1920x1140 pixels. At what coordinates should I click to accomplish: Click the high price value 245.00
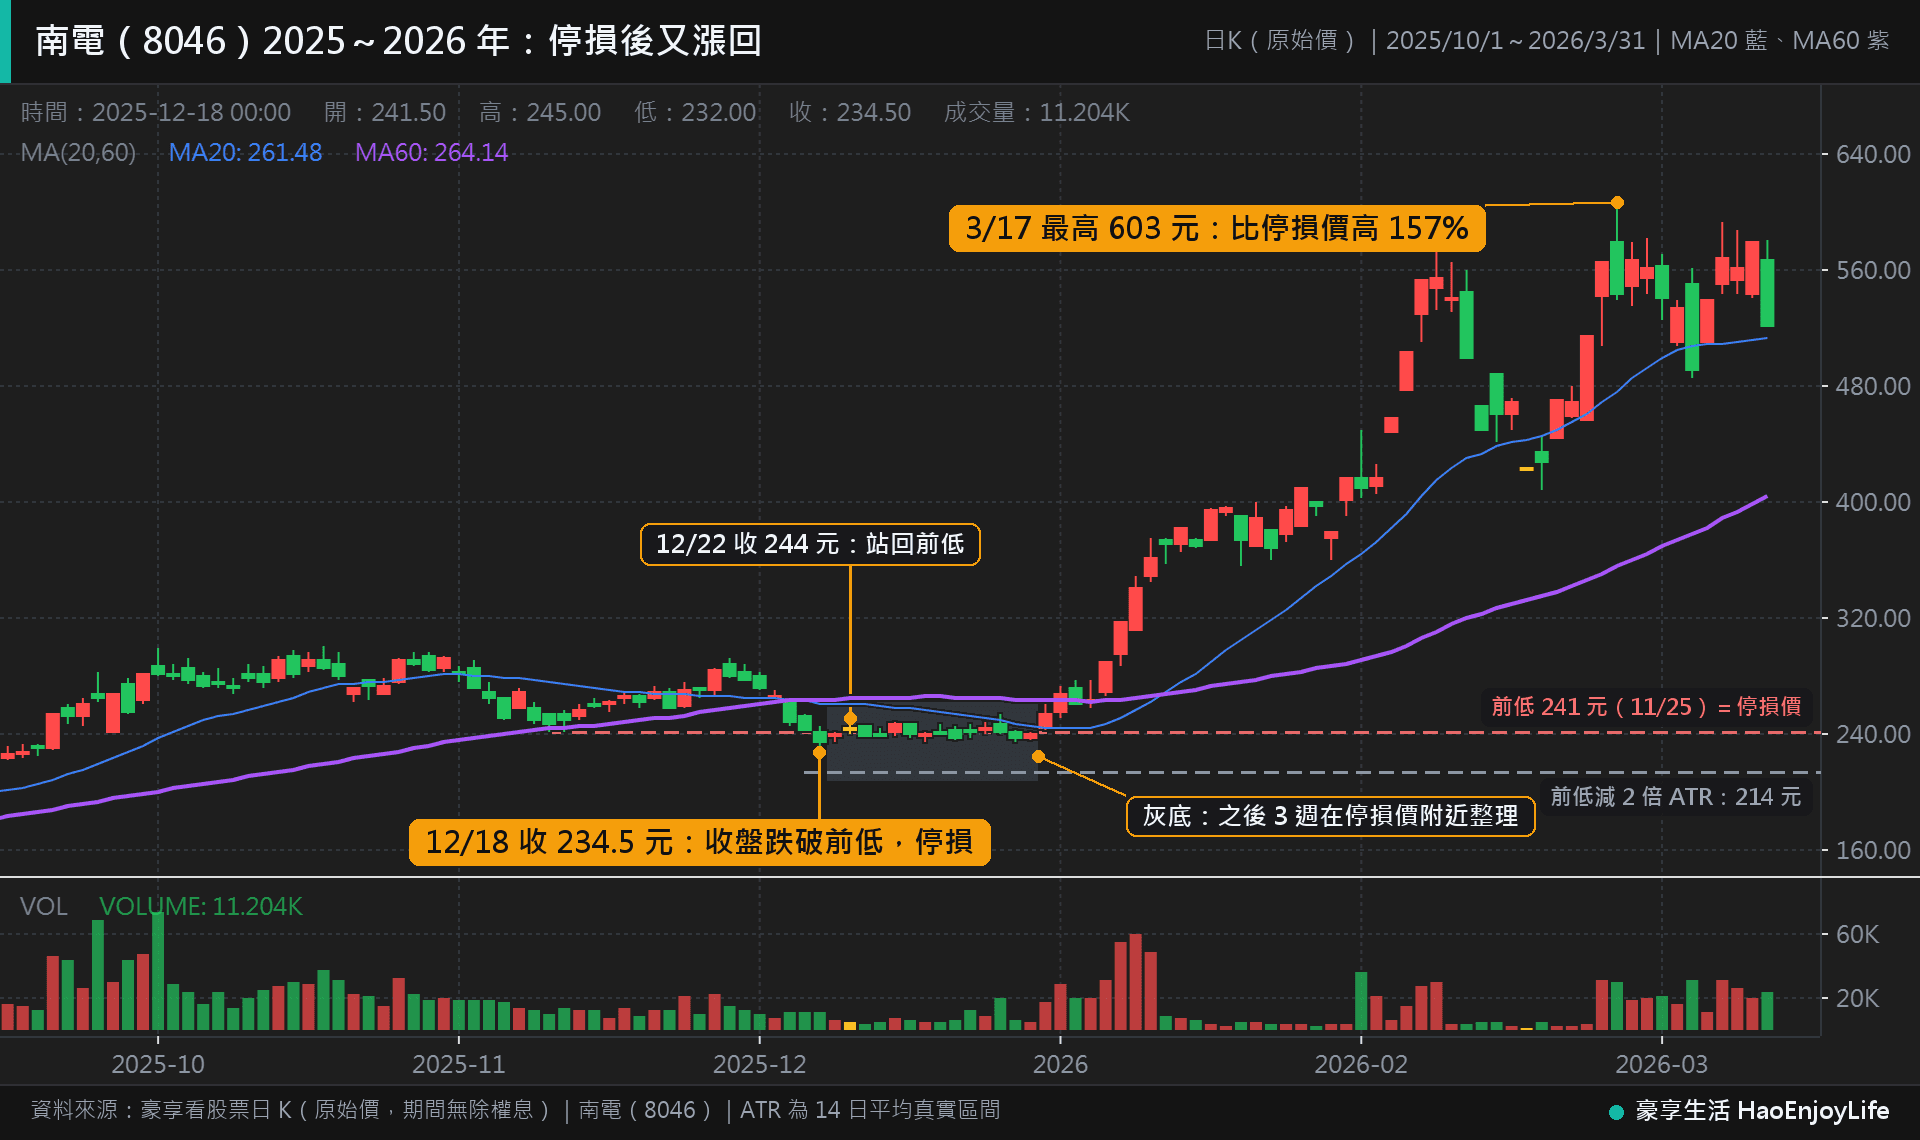[x=564, y=112]
